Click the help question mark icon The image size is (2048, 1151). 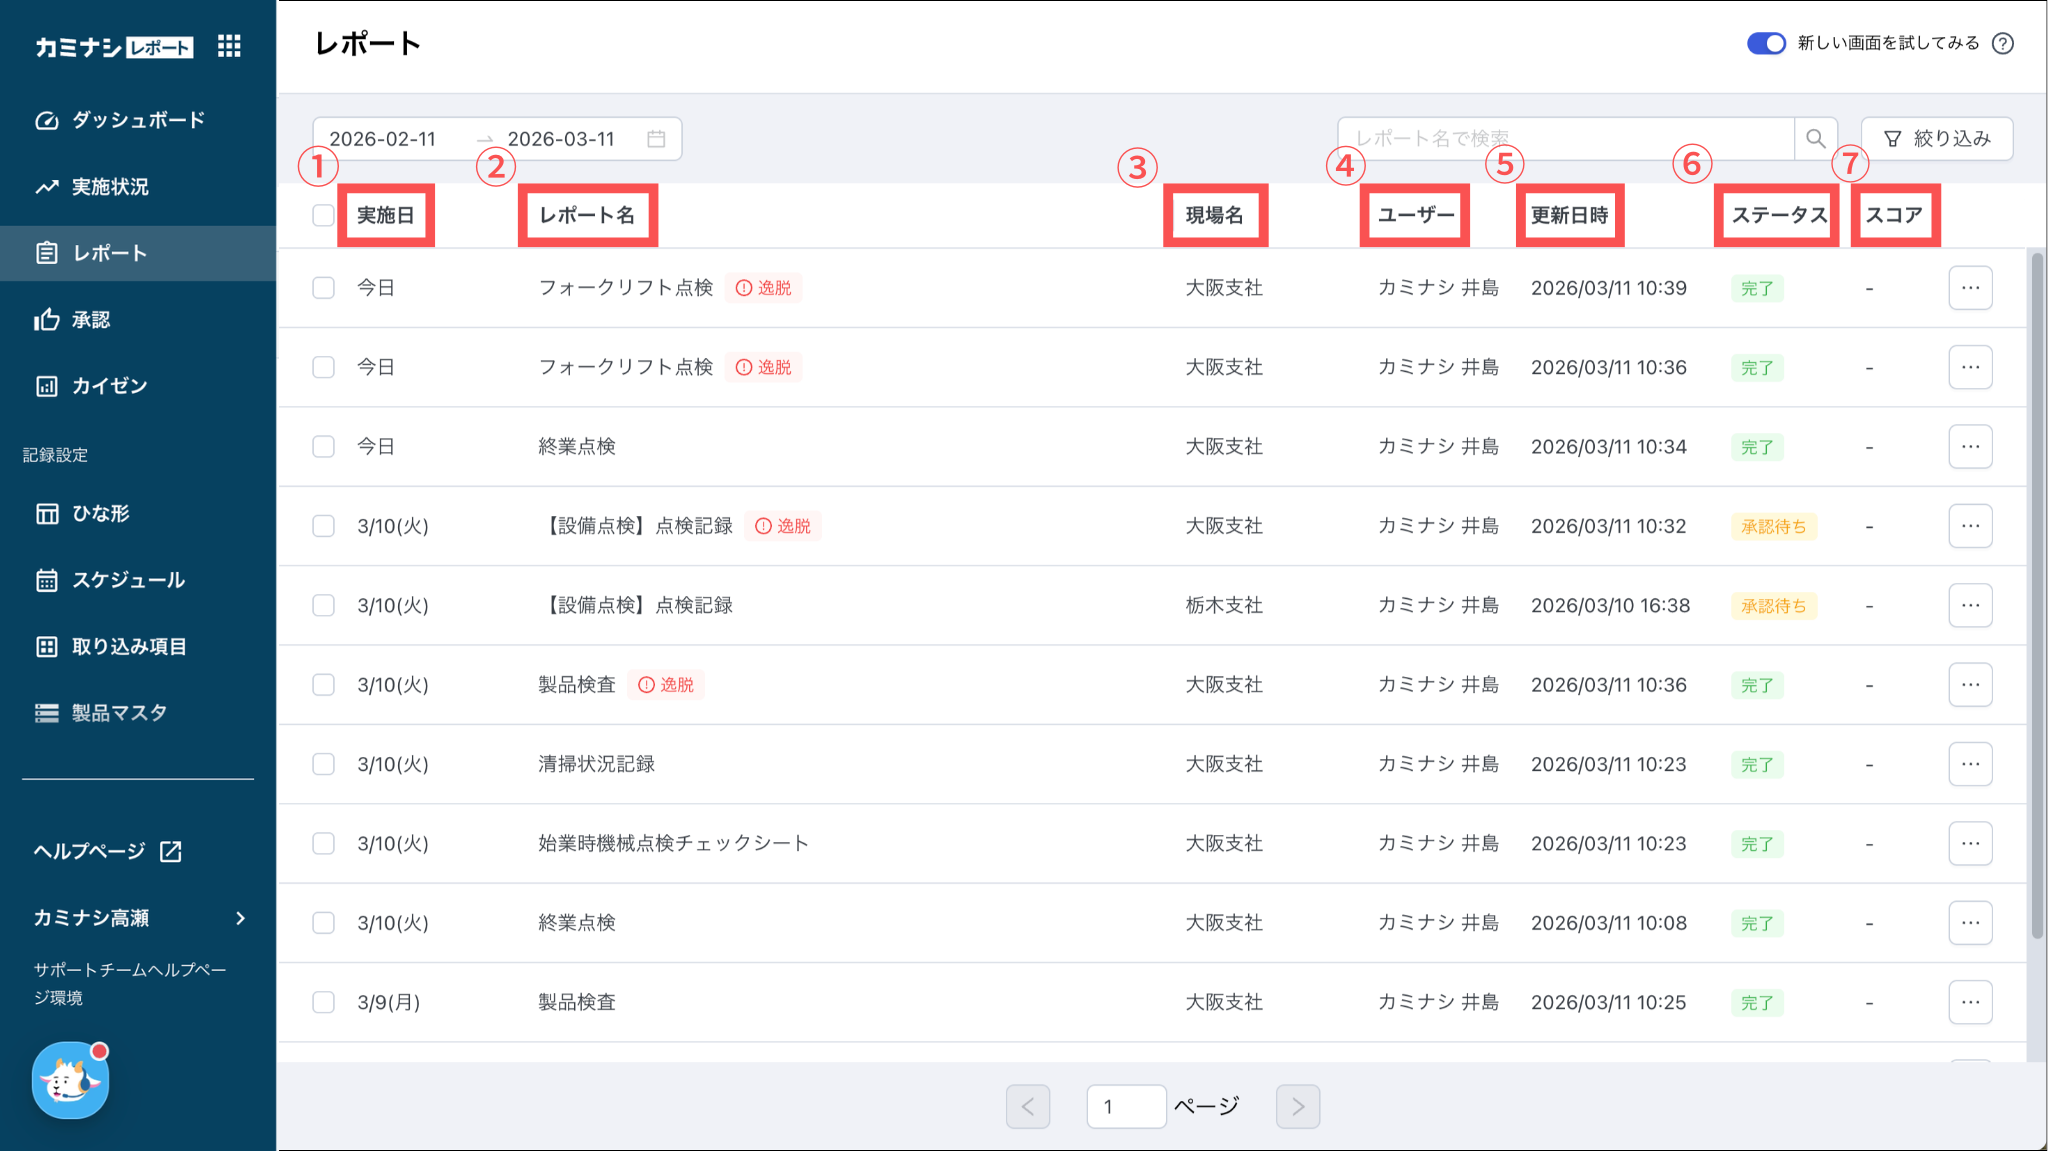click(2003, 43)
